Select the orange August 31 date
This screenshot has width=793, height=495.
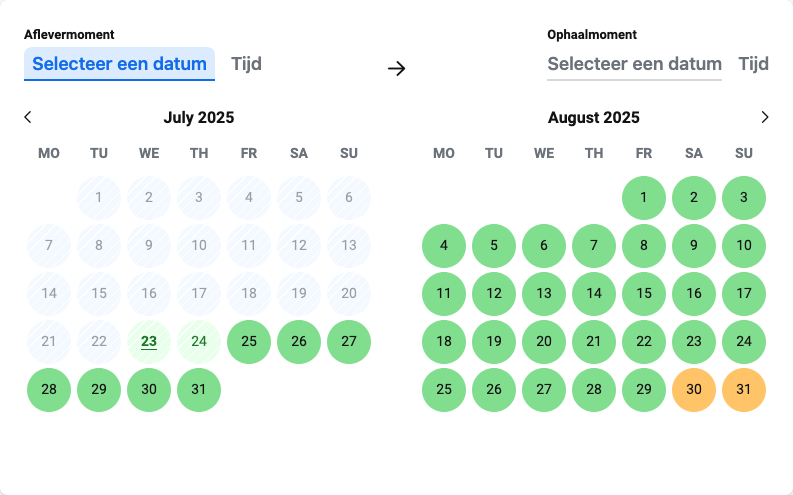pos(744,390)
